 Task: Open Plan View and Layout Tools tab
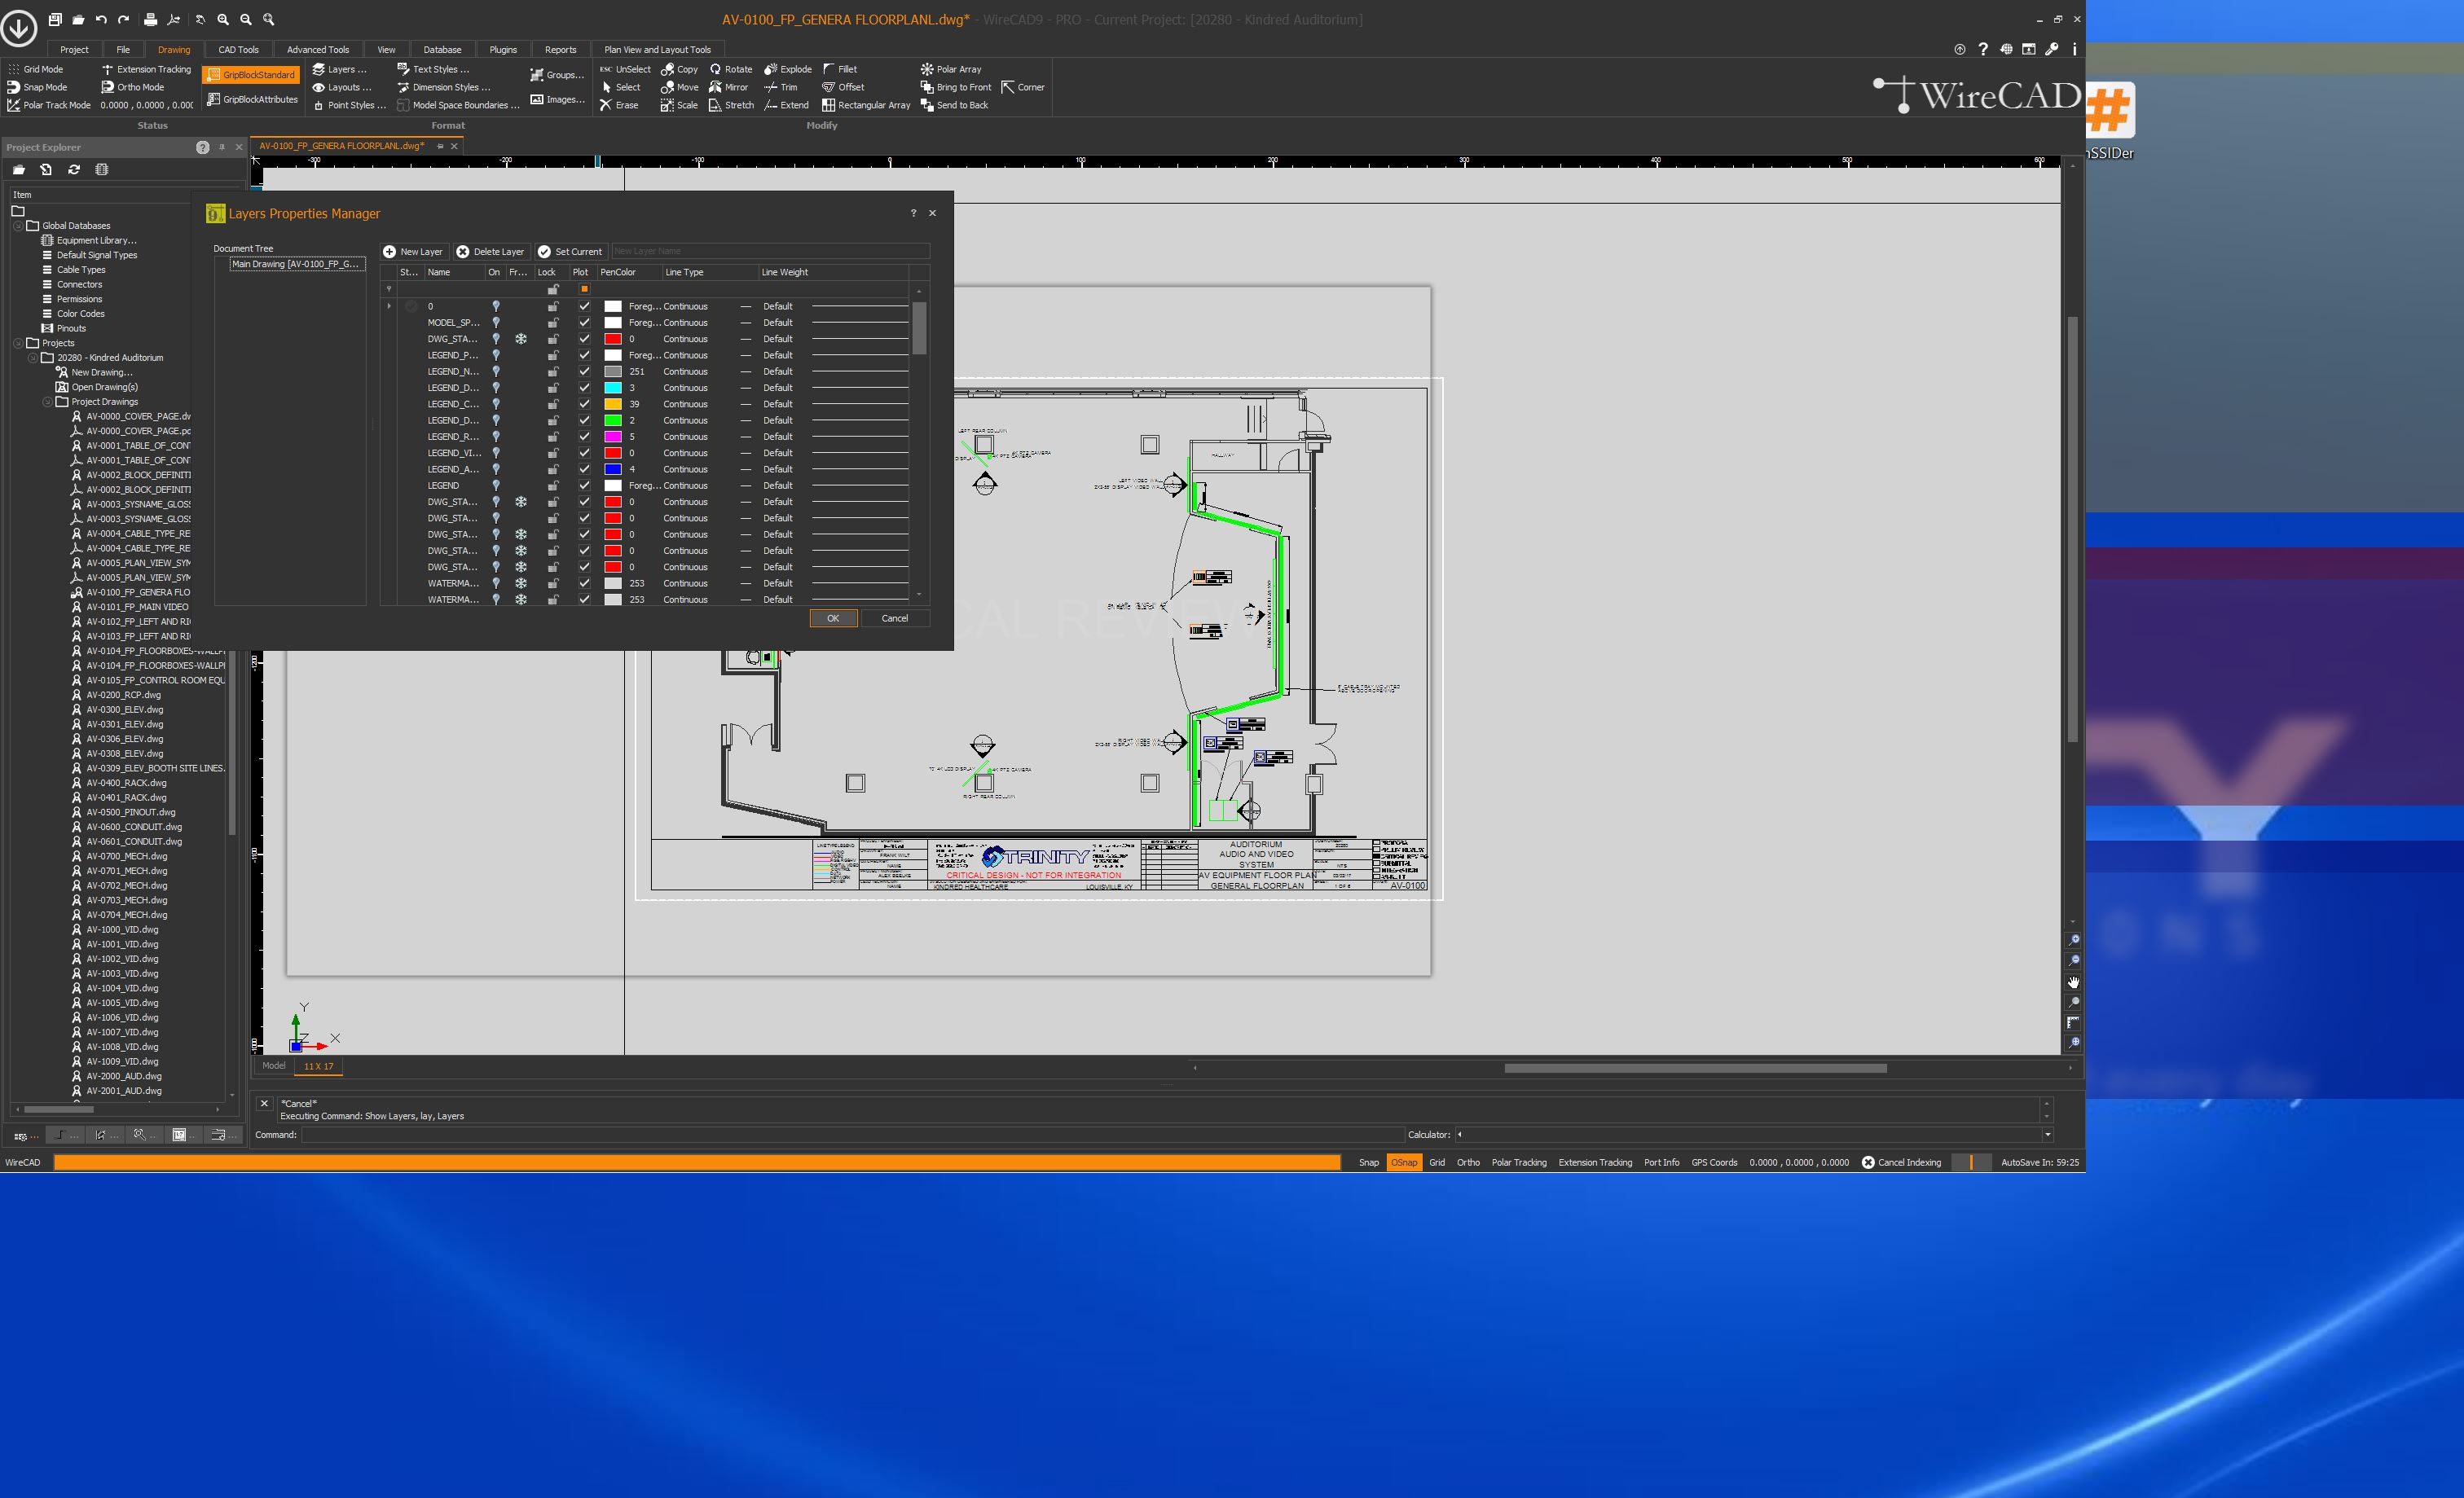pyautogui.click(x=657, y=49)
